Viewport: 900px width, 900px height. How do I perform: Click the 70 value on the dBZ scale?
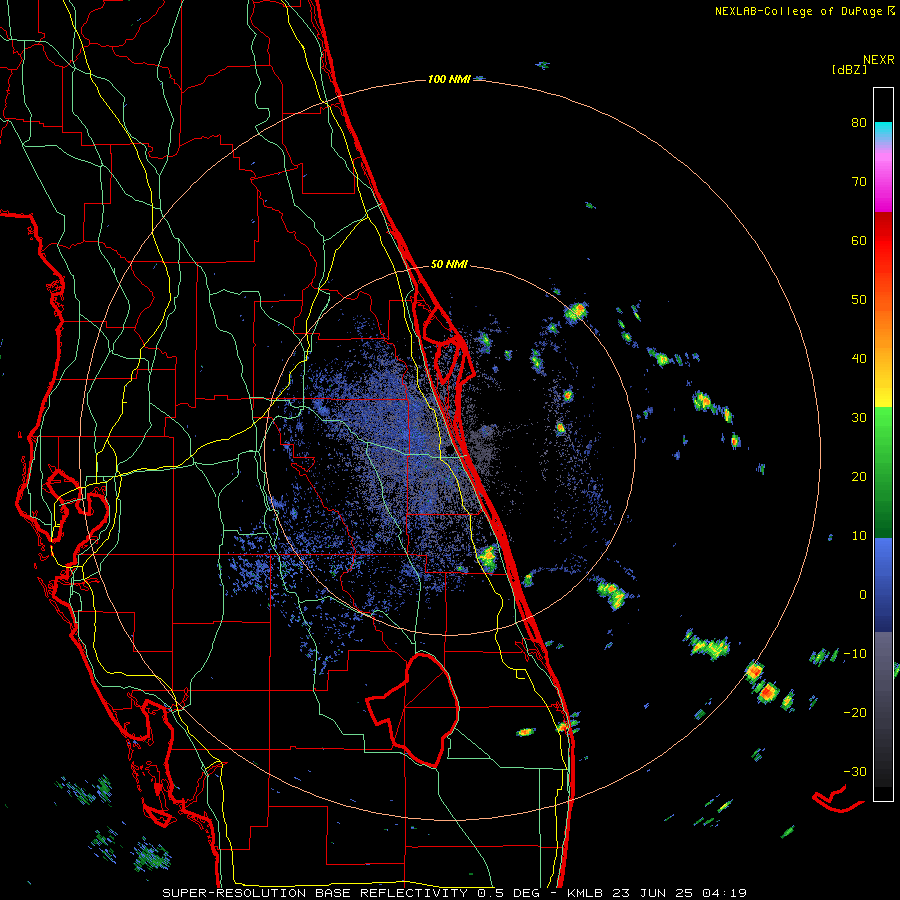click(859, 182)
